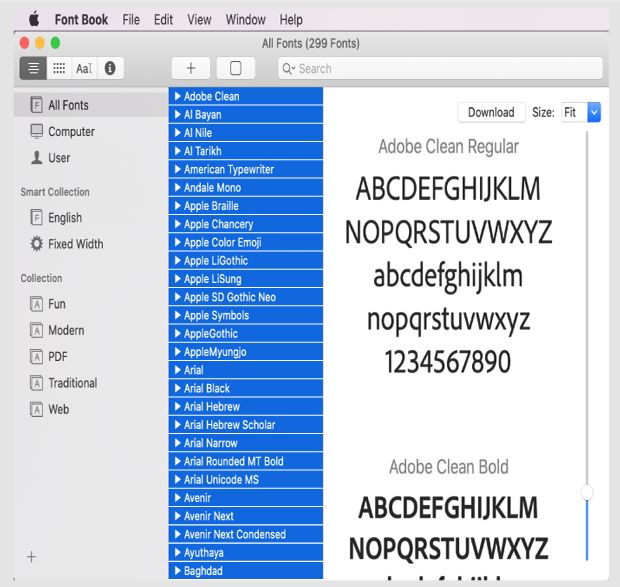Select custom text preview mode
This screenshot has height=587, width=620.
[x=84, y=68]
